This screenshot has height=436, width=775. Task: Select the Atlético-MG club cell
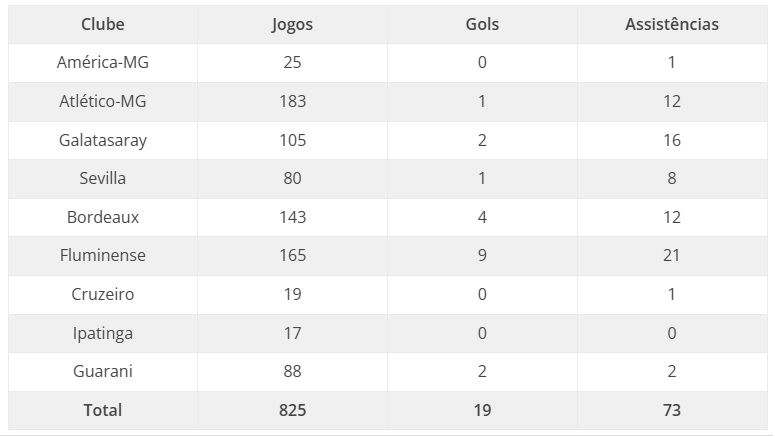tap(103, 101)
